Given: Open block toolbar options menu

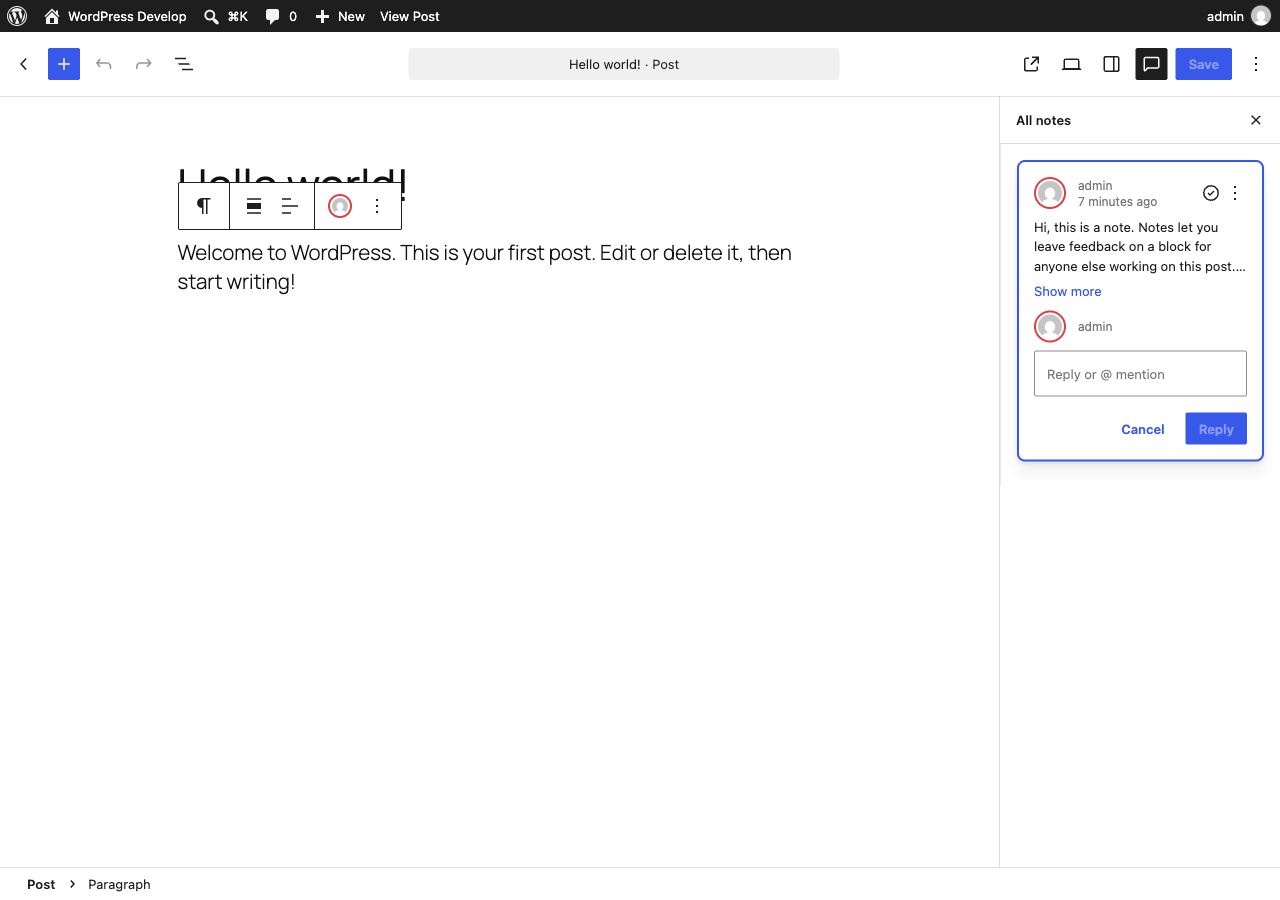Looking at the screenshot, I should point(377,206).
